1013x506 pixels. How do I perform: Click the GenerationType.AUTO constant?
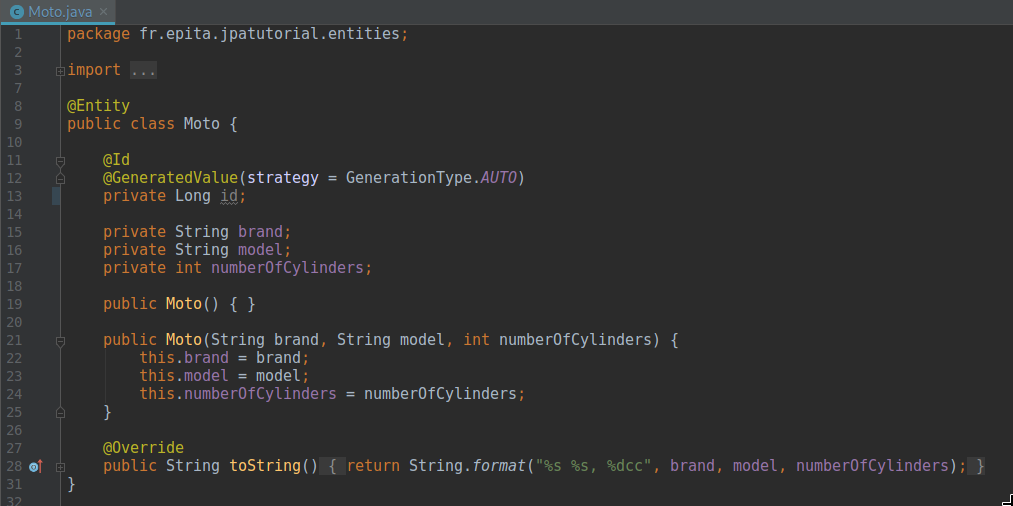pos(499,178)
